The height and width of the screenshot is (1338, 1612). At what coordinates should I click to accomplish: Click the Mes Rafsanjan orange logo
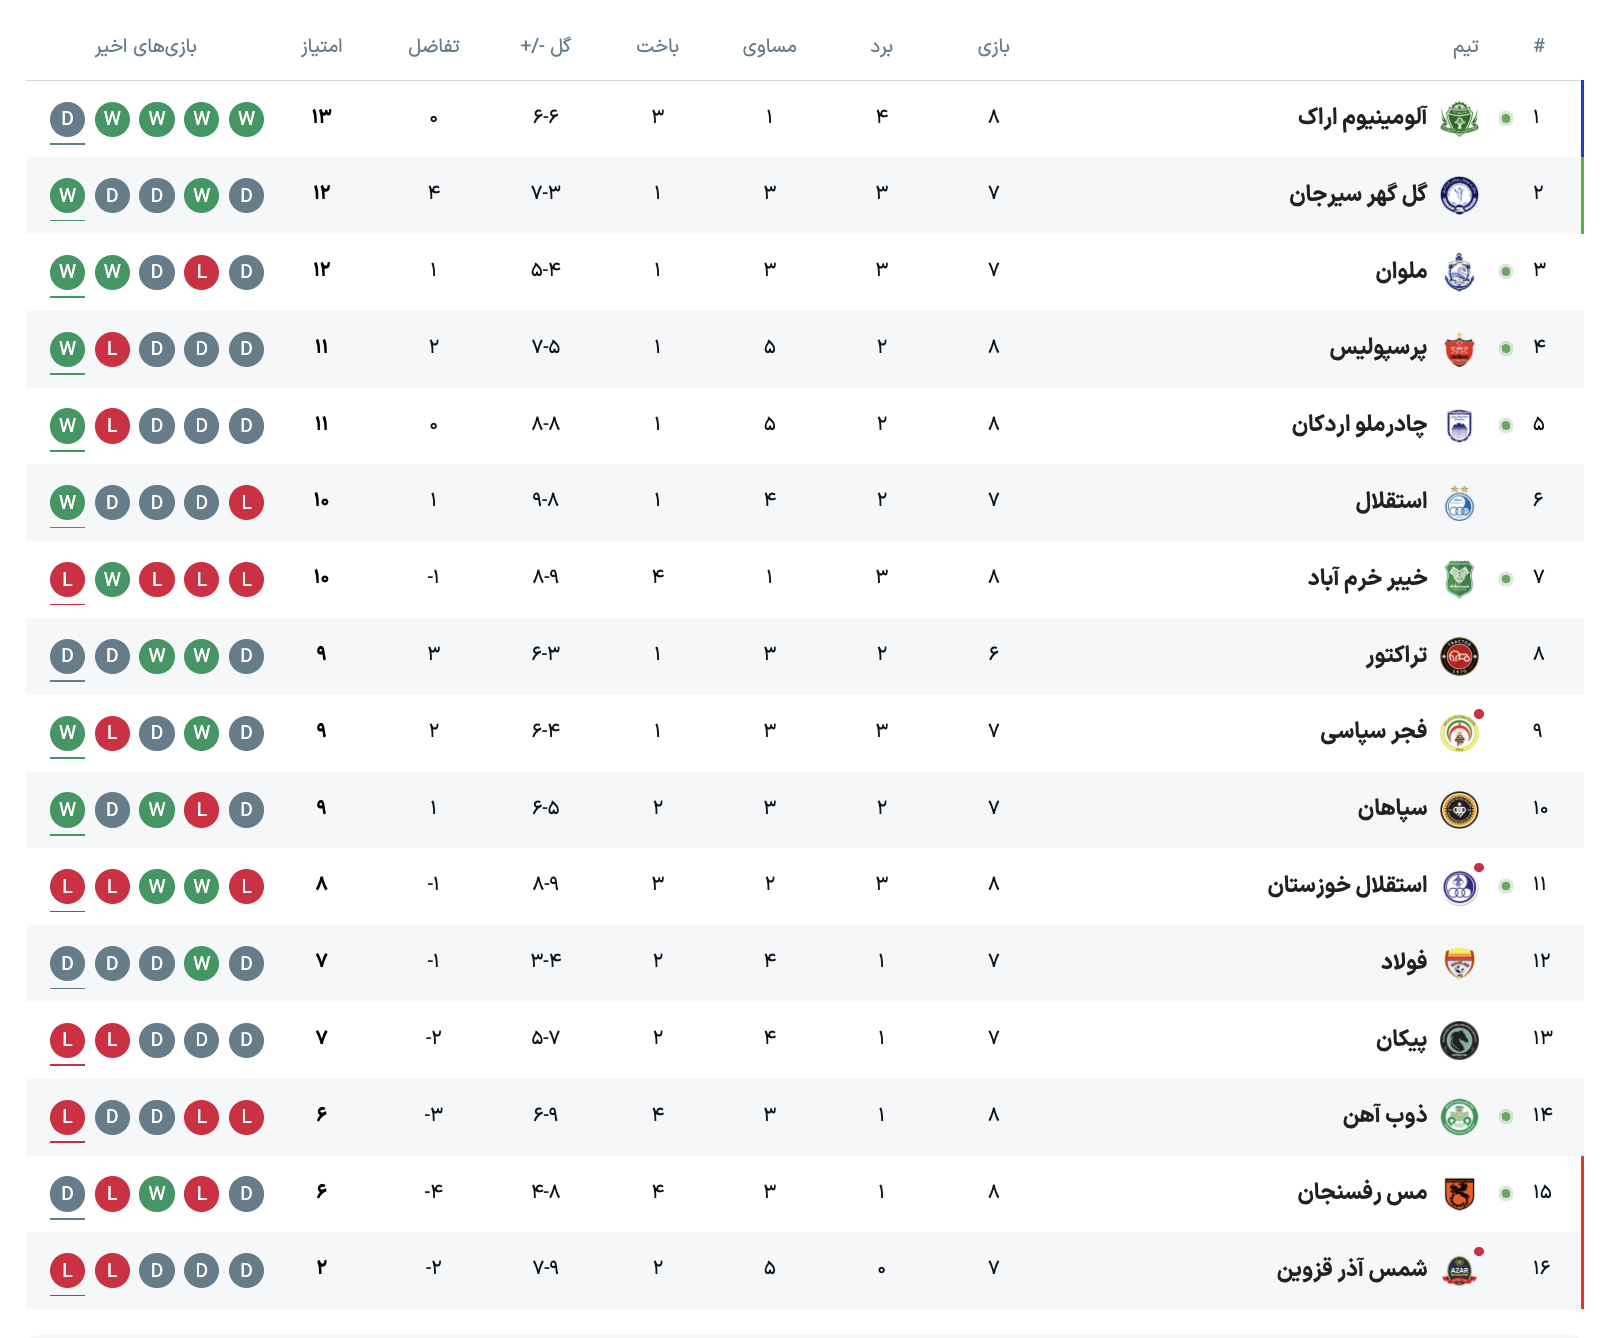tap(1459, 1193)
